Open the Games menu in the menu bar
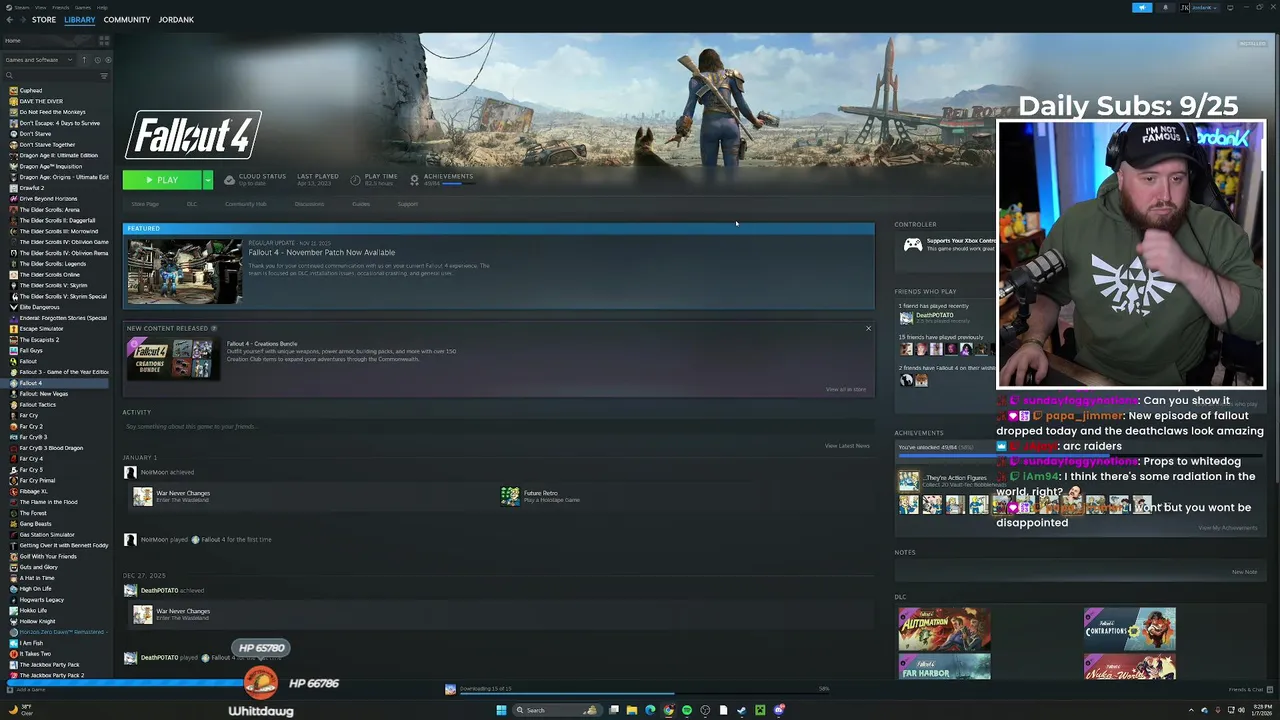Screen dimensions: 1280x720 [82, 7]
